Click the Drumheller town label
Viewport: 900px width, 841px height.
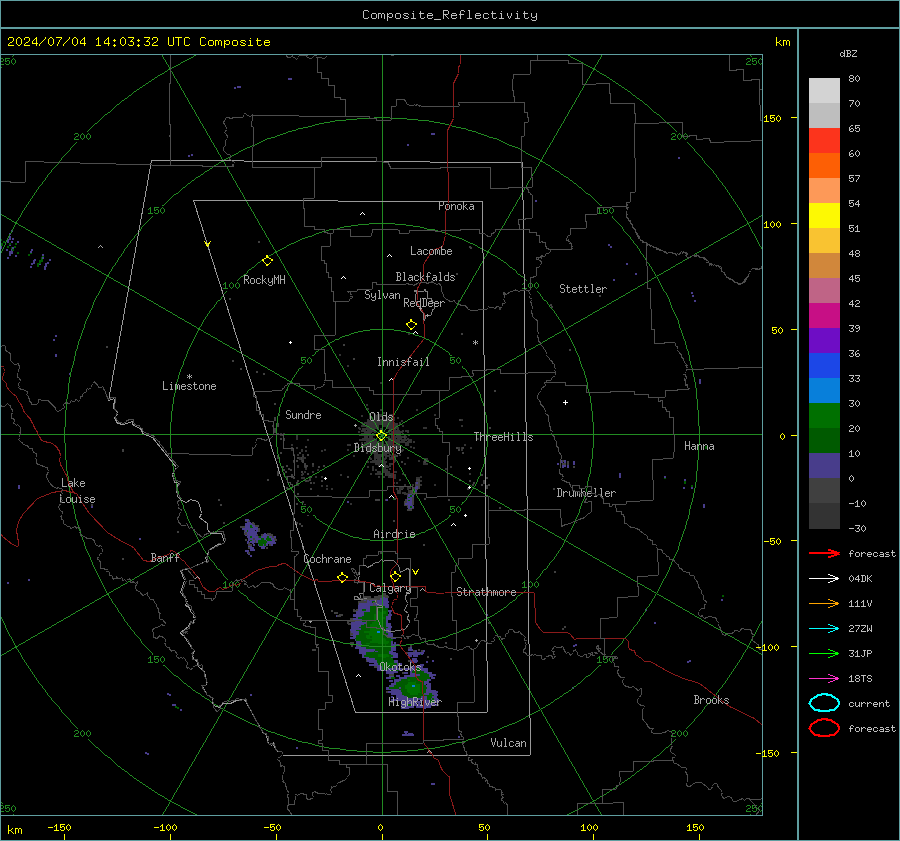tap(586, 493)
